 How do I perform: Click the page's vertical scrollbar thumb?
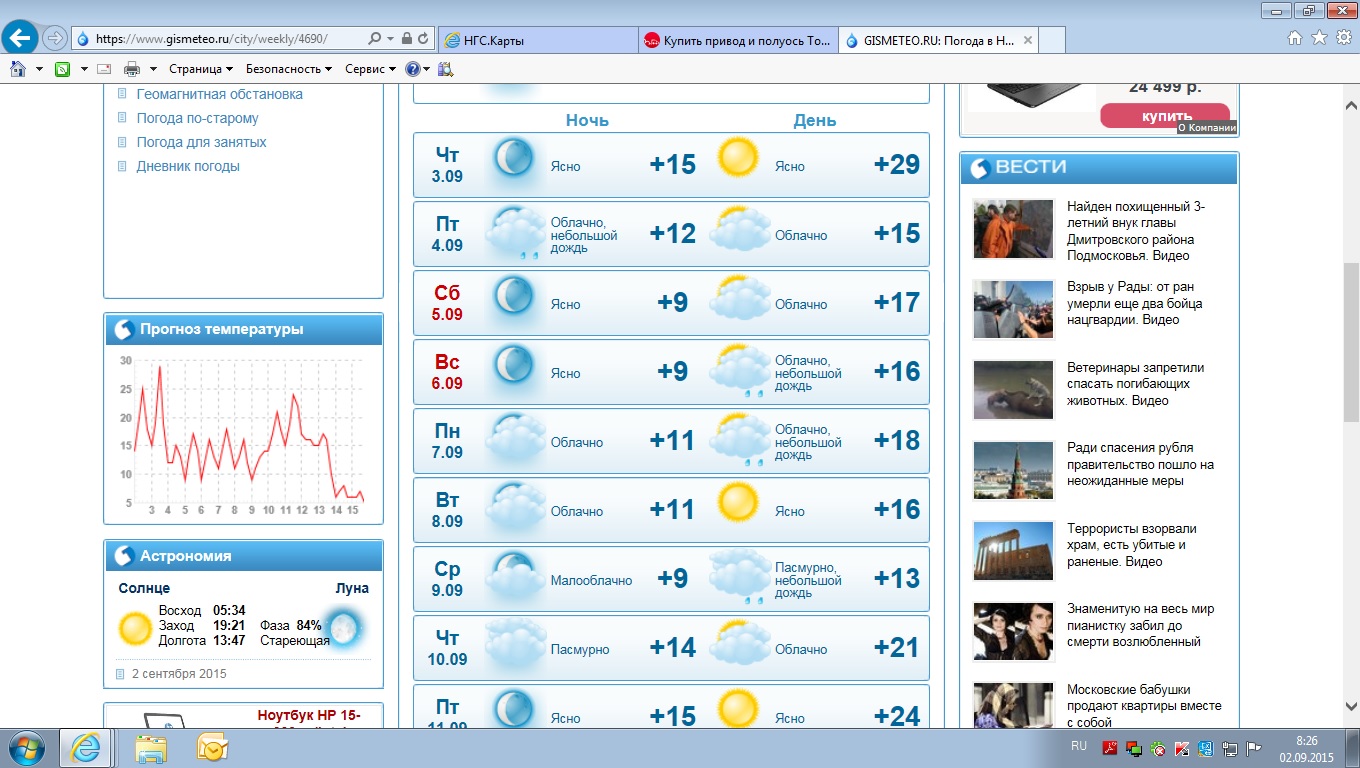[1350, 340]
